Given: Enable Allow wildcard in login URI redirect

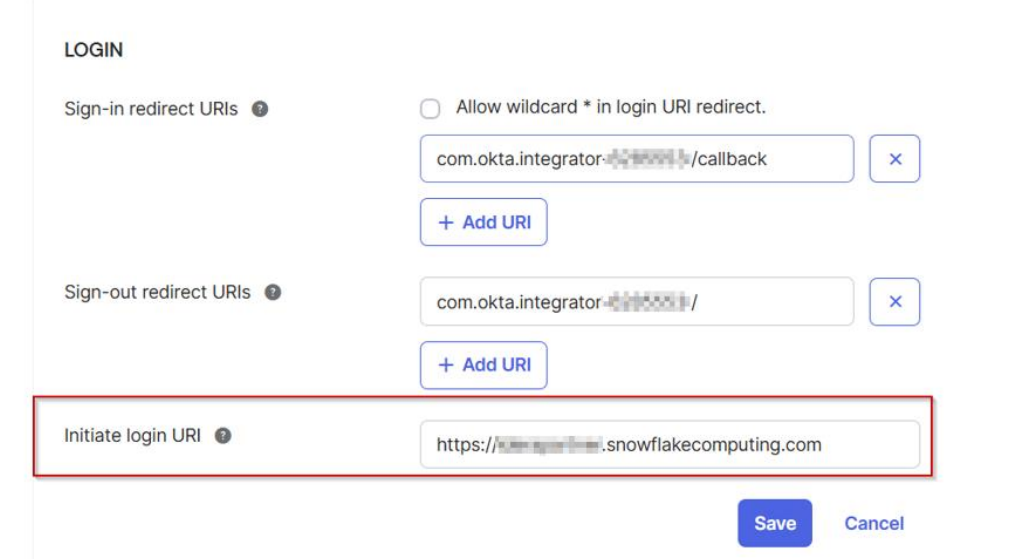Looking at the screenshot, I should (x=430, y=109).
